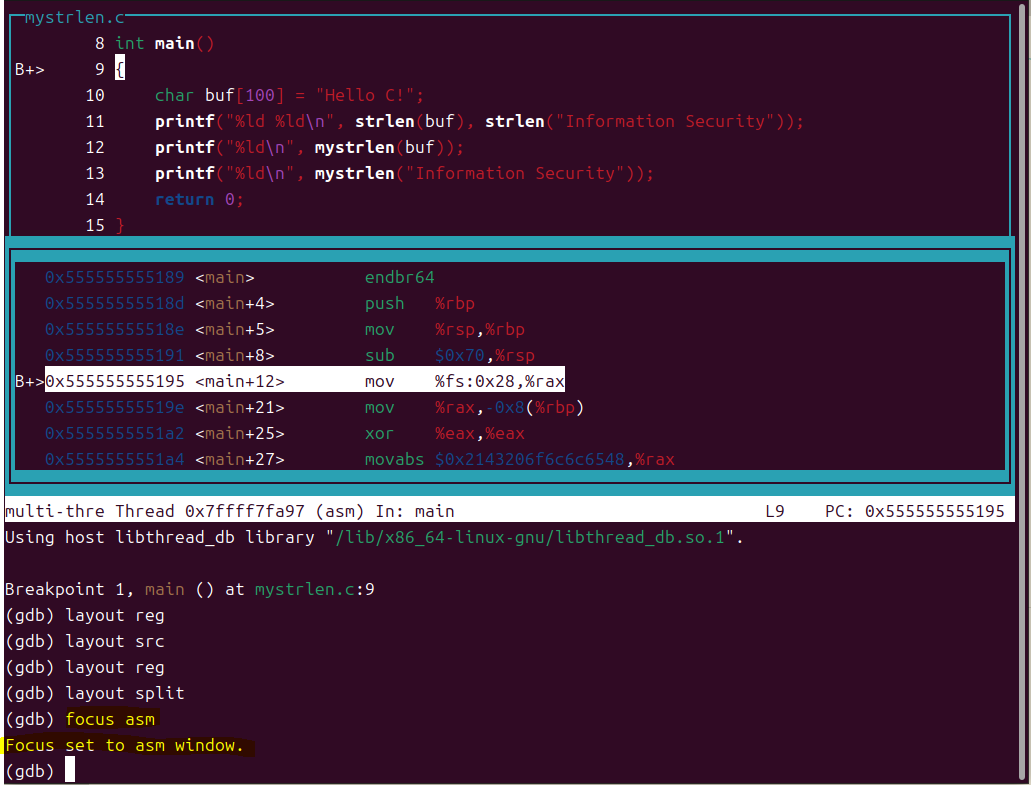Click the 'Focus set to asm window.' message
Image resolution: width=1031 pixels, height=785 pixels.
point(125,746)
